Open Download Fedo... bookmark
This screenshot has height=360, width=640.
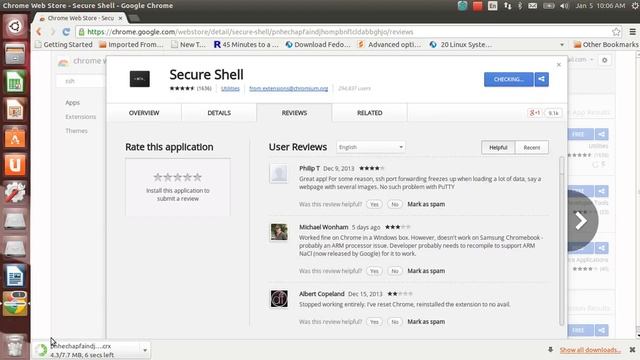coord(318,44)
